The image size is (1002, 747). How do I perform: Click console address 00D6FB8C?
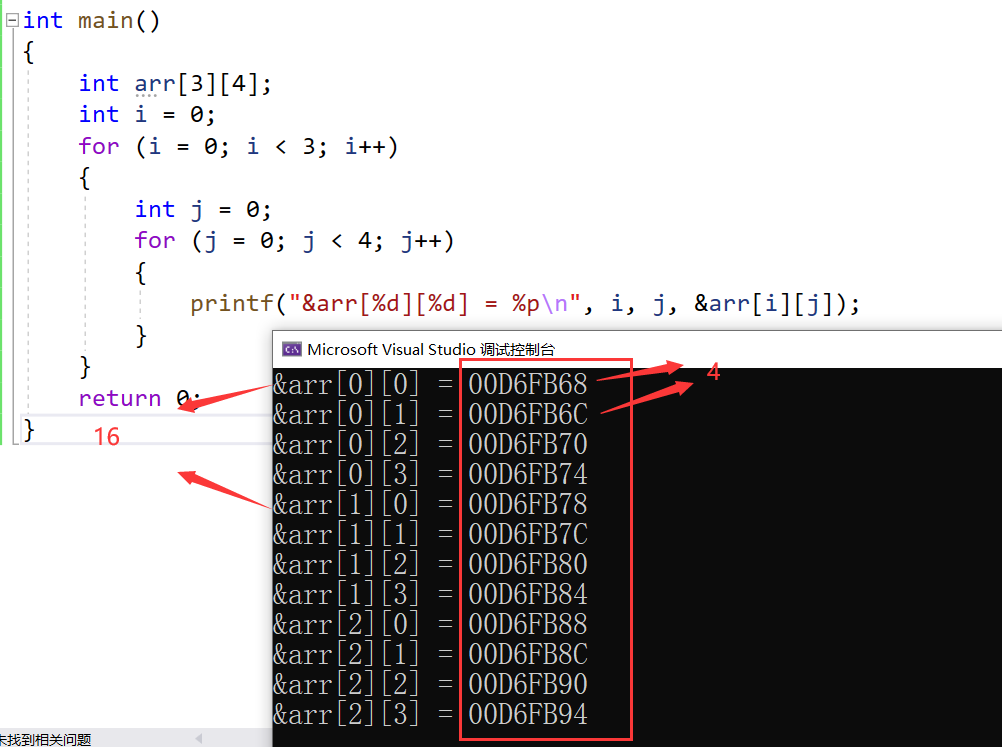(x=528, y=654)
